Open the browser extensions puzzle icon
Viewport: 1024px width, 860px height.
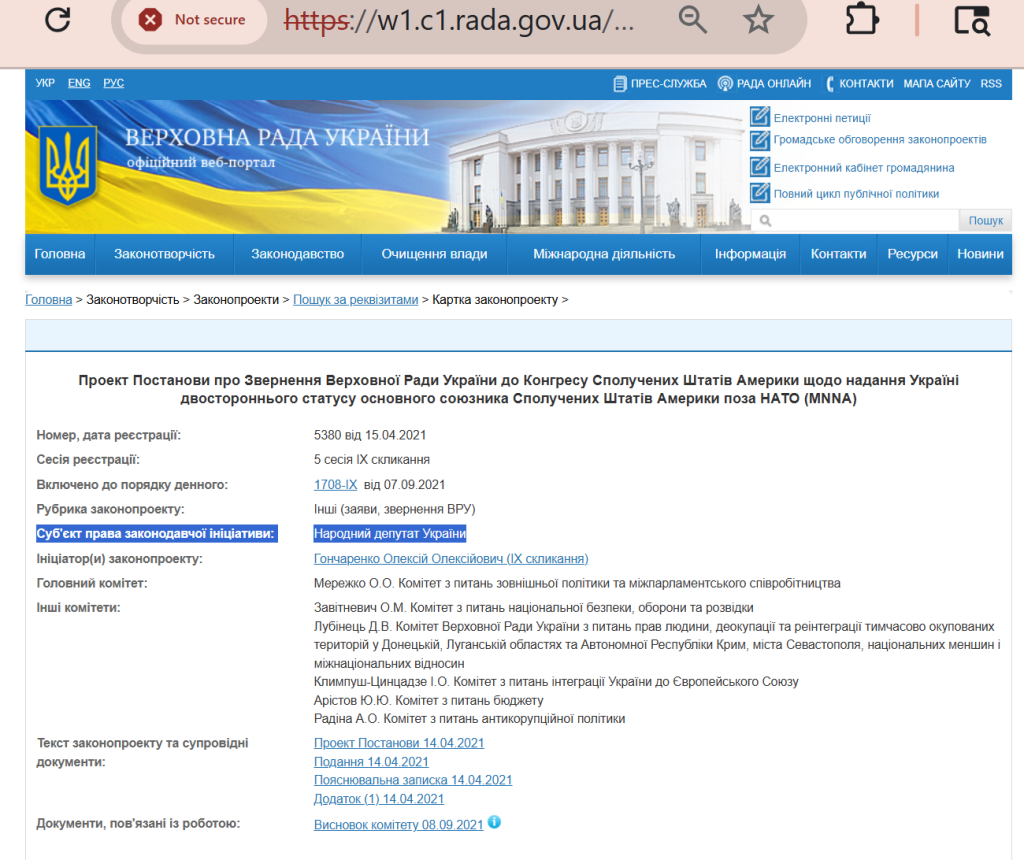862,20
